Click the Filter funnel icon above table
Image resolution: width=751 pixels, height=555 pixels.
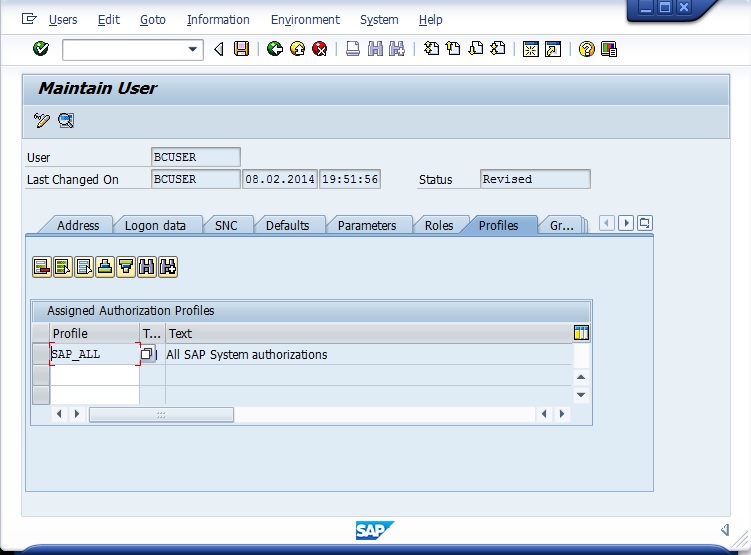click(x=126, y=266)
